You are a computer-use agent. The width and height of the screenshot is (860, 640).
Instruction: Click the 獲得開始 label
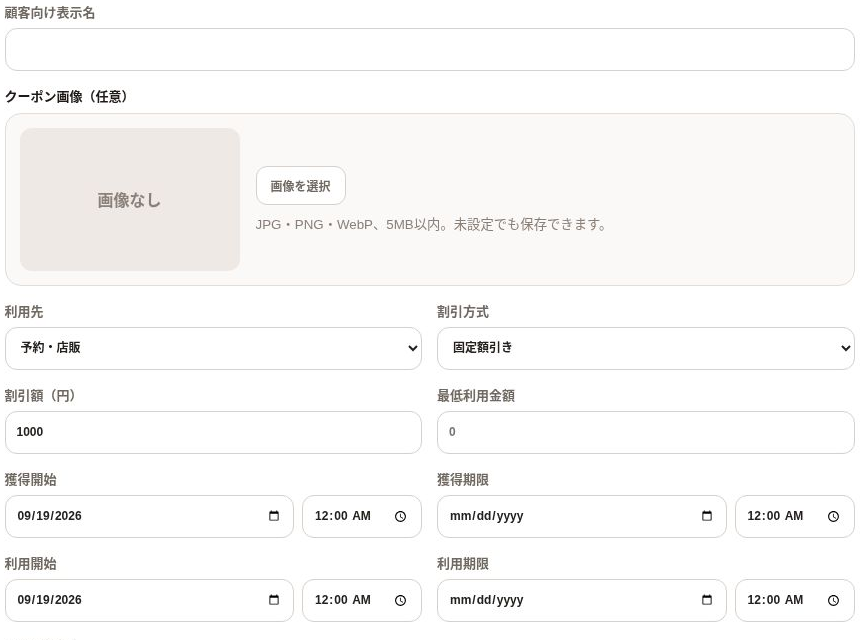(x=30, y=479)
